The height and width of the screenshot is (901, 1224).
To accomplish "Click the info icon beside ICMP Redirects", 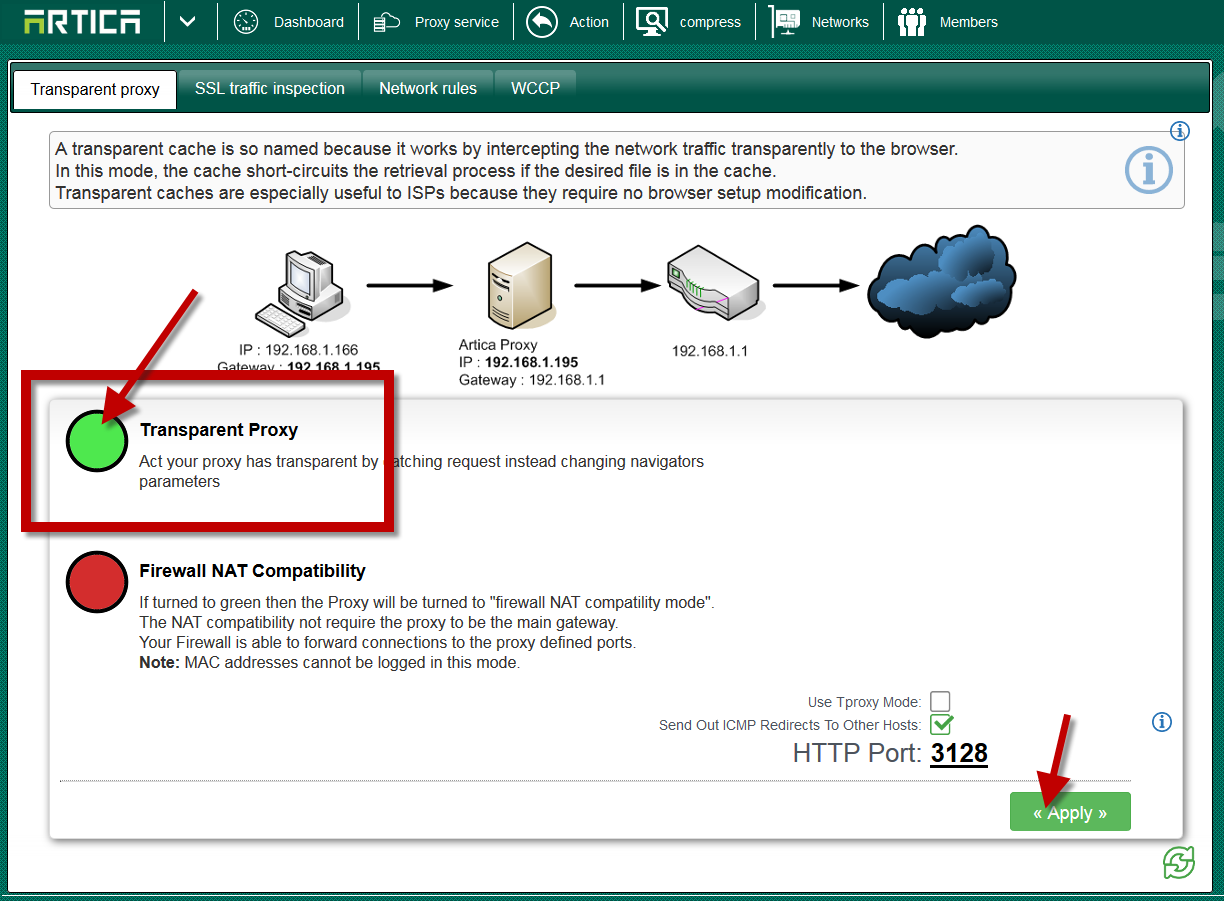I will (x=1161, y=722).
